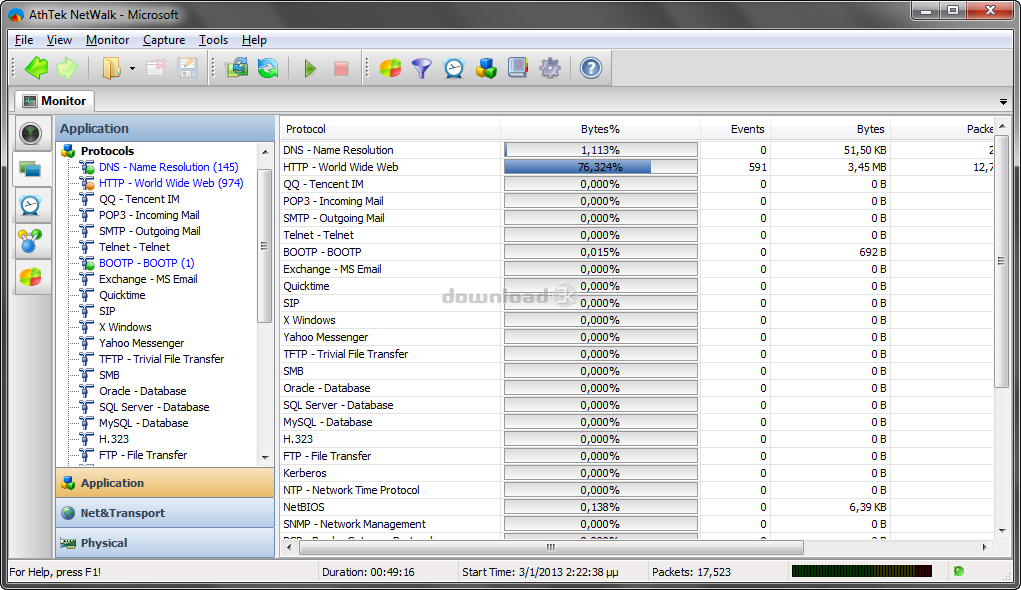Open the Tools menu
This screenshot has width=1021, height=590.
pyautogui.click(x=213, y=40)
